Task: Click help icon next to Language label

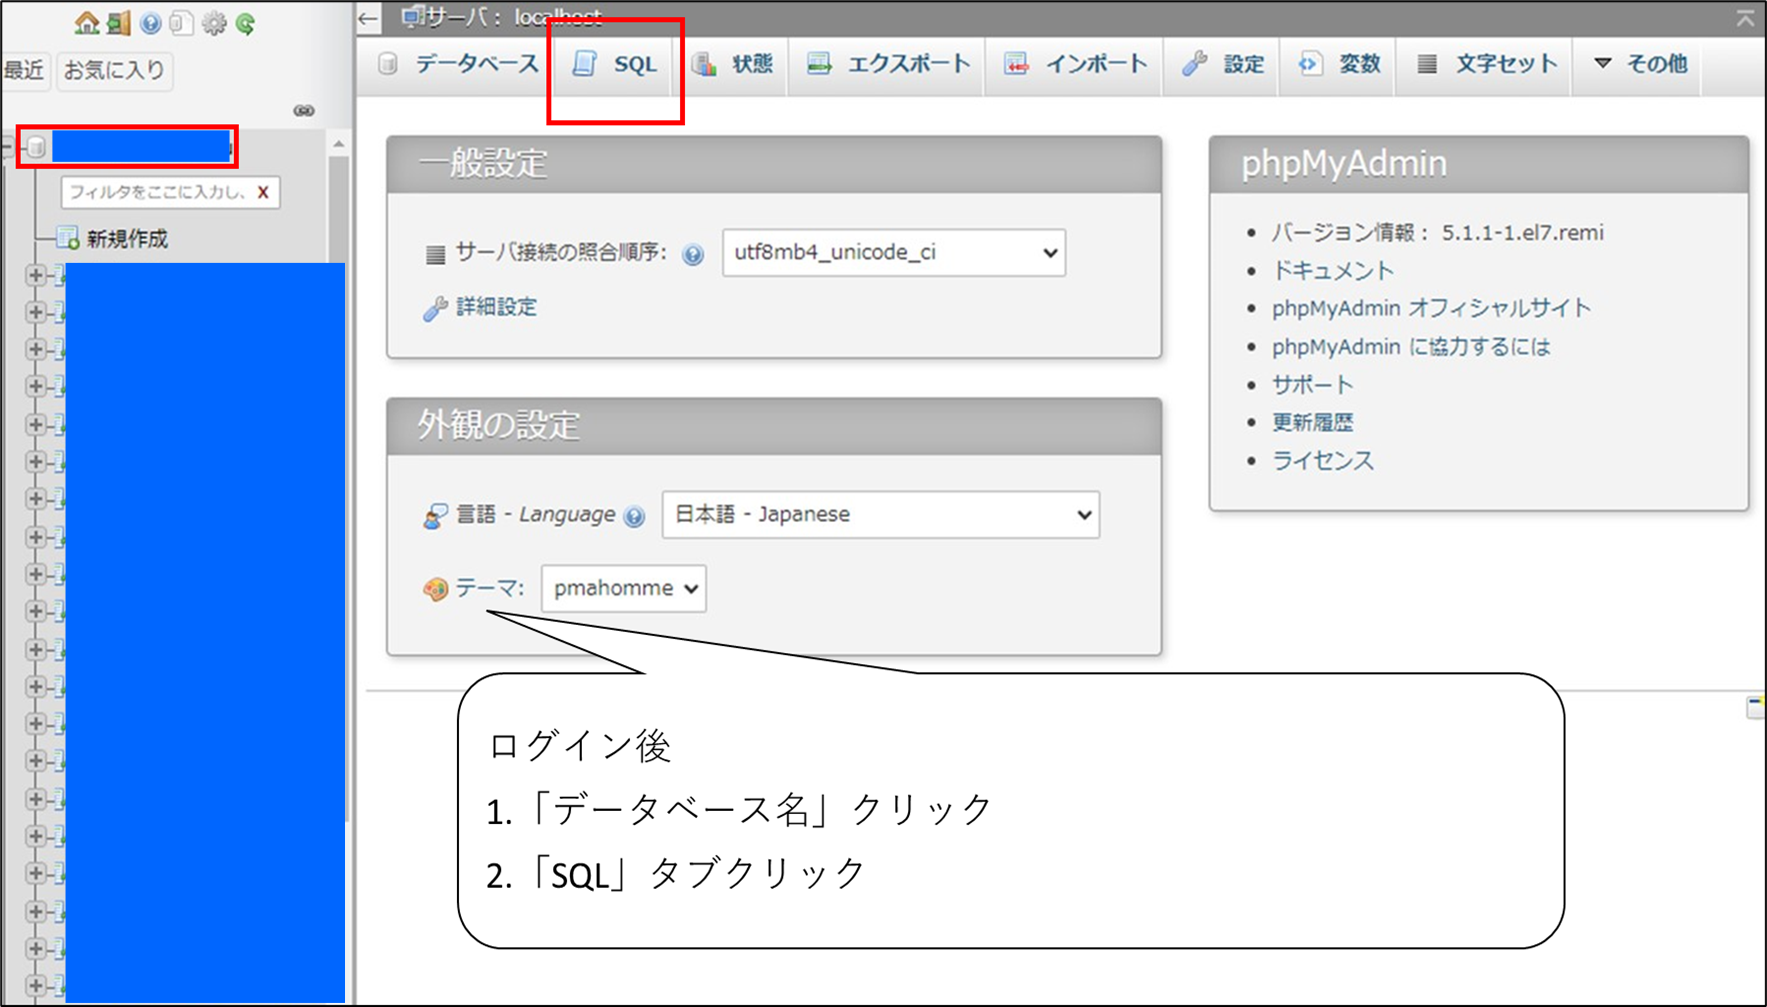Action: (x=634, y=516)
